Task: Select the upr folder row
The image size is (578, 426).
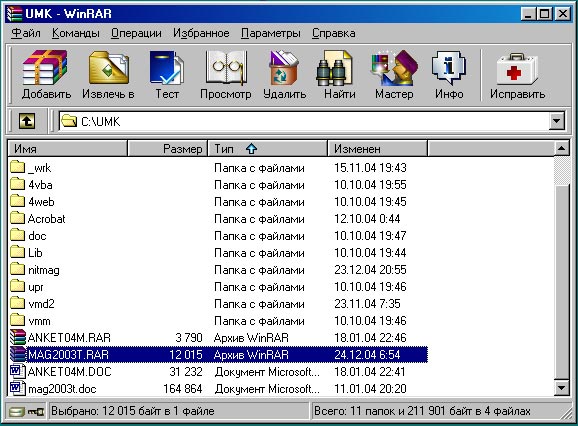Action: 218,286
